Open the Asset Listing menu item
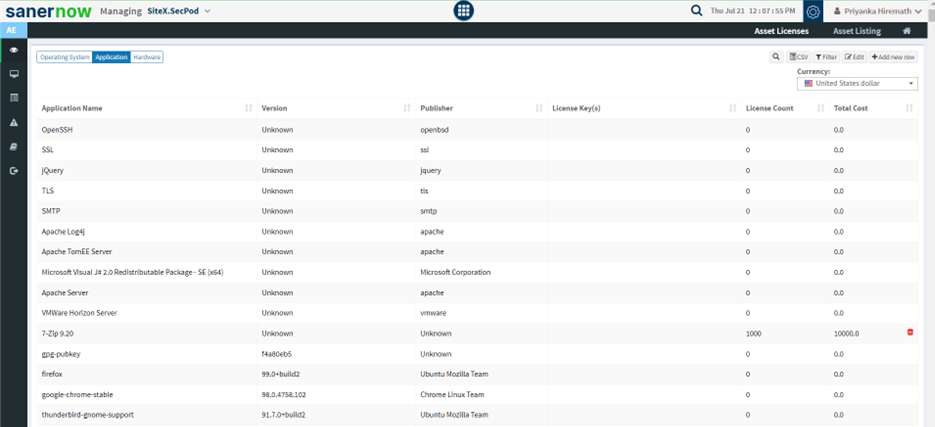This screenshot has height=427, width=935. (x=856, y=31)
